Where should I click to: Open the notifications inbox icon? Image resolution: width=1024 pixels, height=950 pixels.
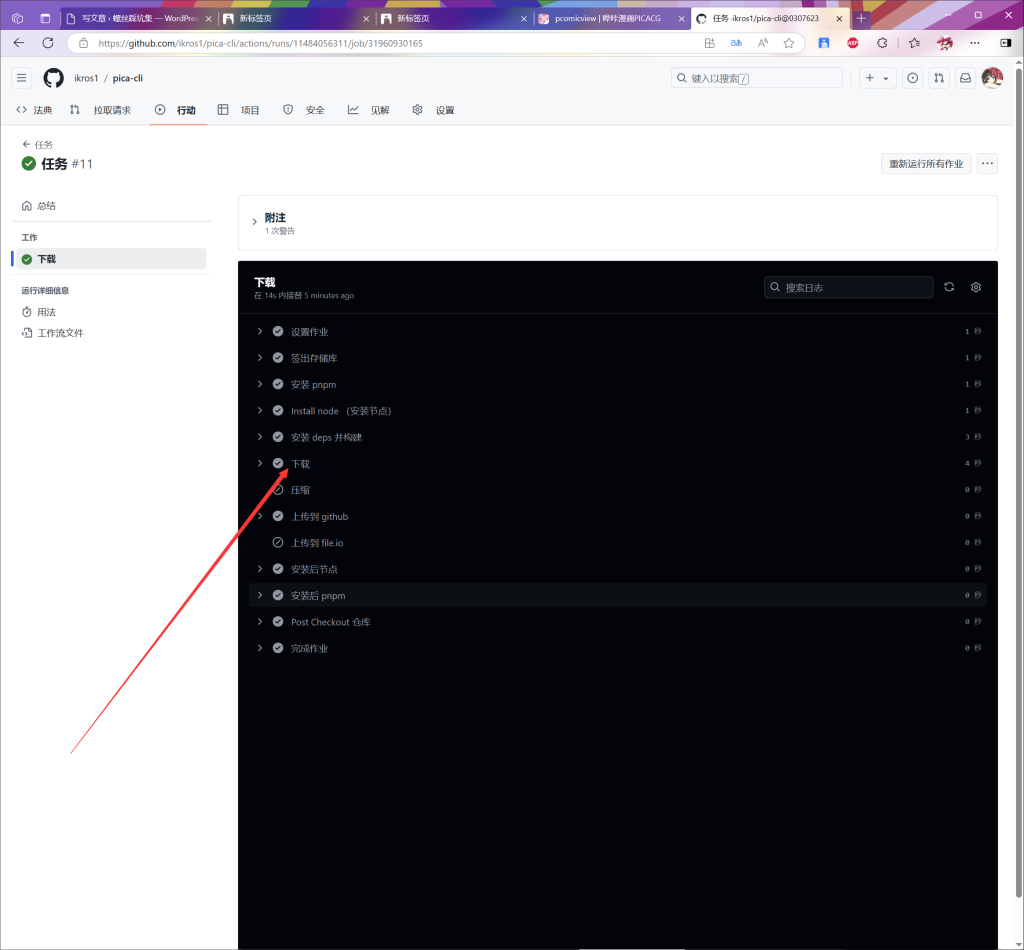(965, 78)
